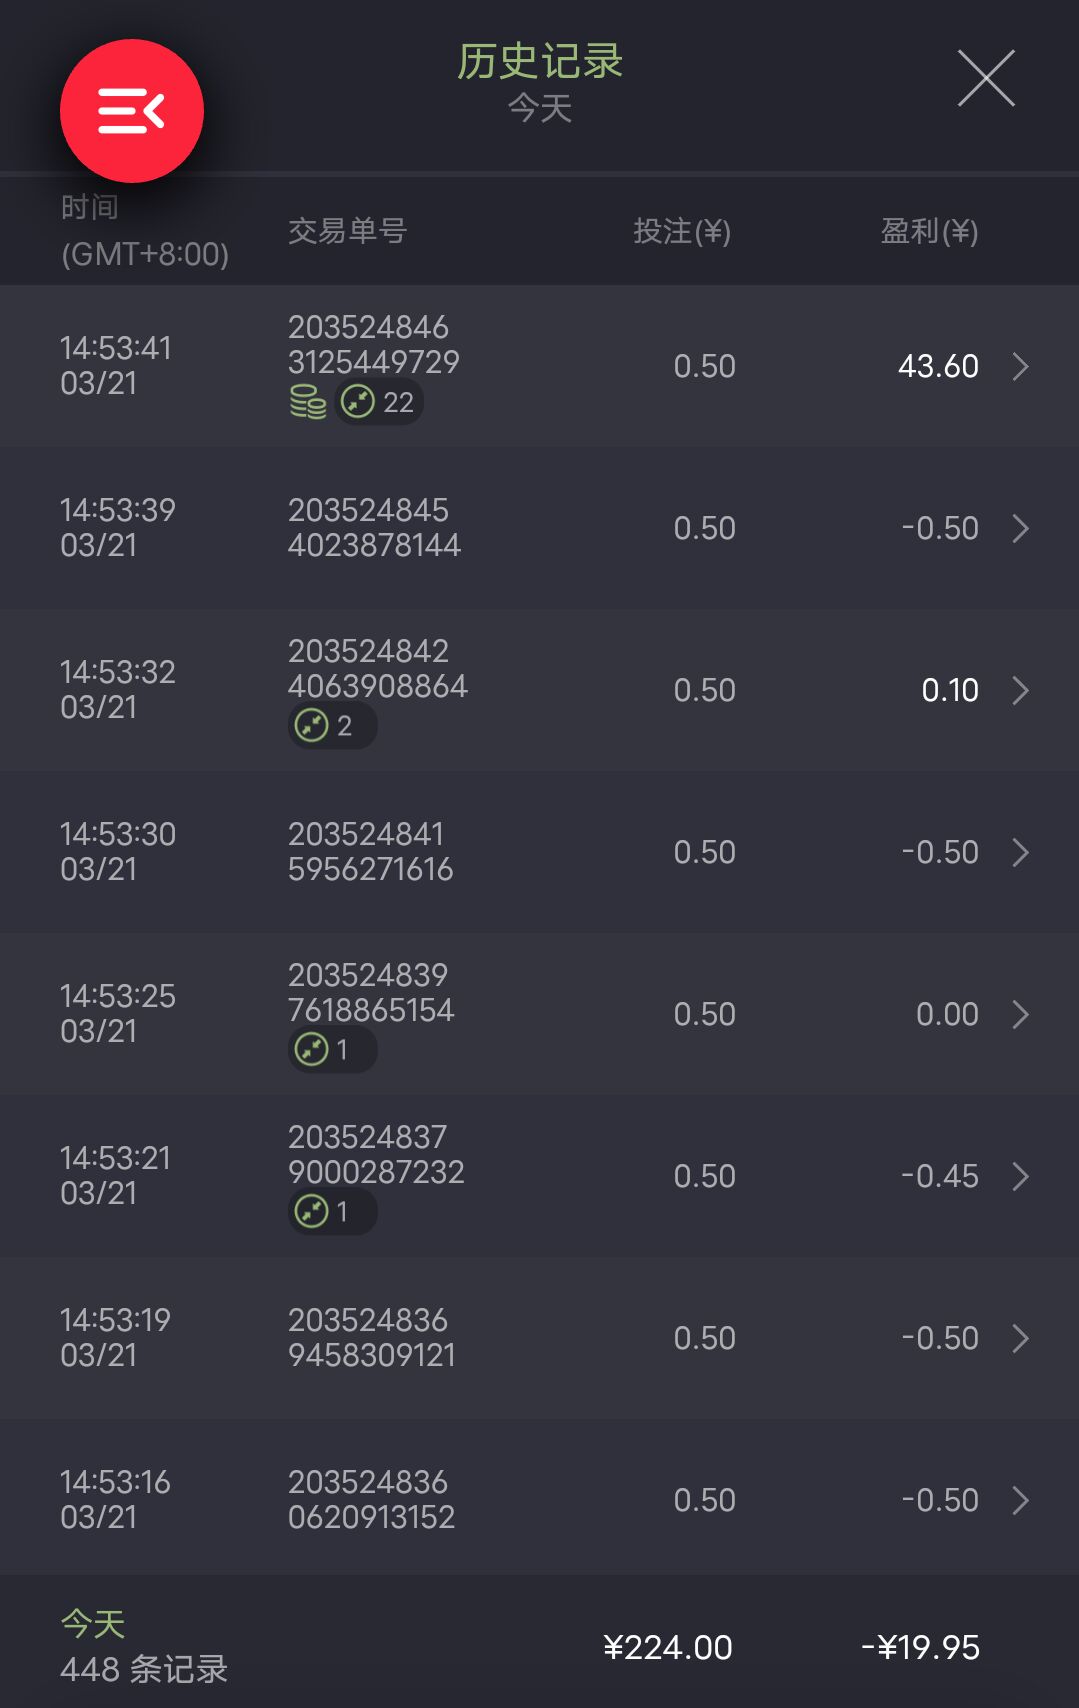Expand the -0.45 profit record chevron
Screen dimensions: 1079x1708
[1020, 1176]
